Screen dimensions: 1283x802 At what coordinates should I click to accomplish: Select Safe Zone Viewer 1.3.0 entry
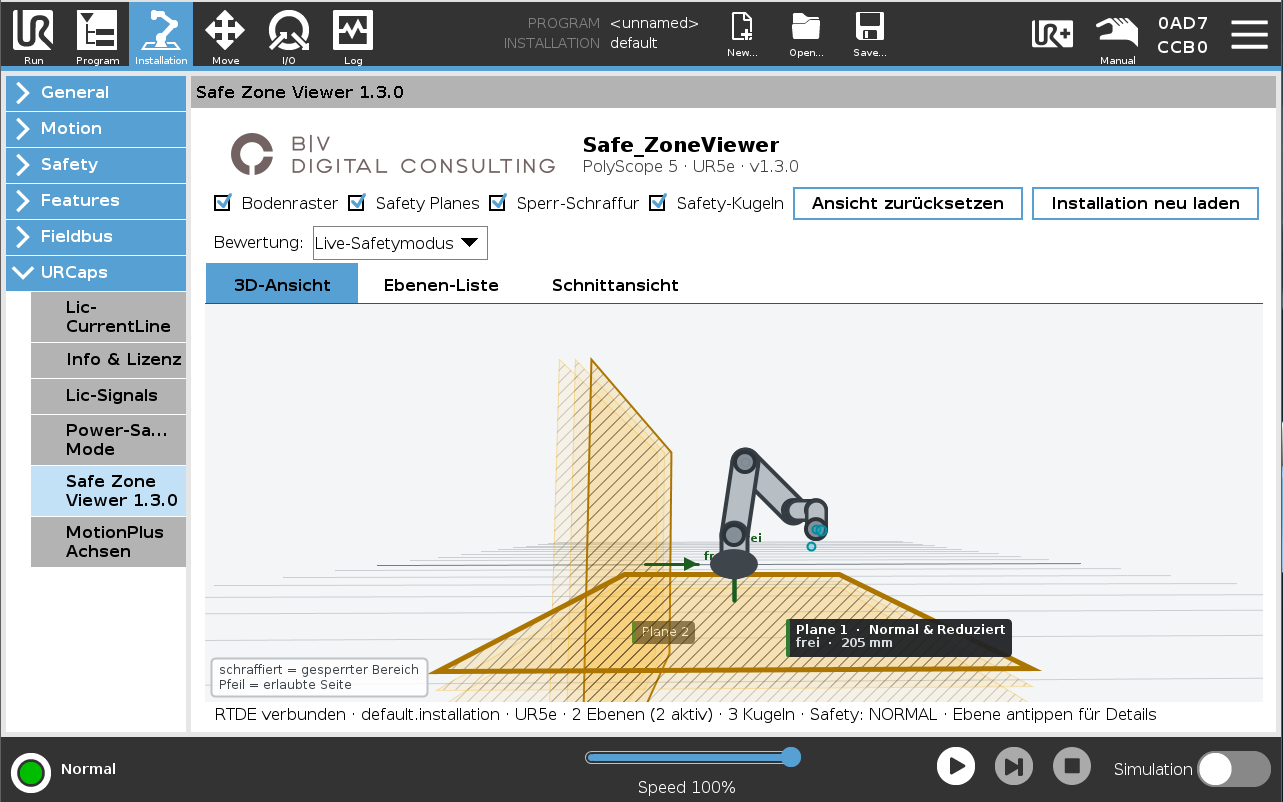[108, 491]
